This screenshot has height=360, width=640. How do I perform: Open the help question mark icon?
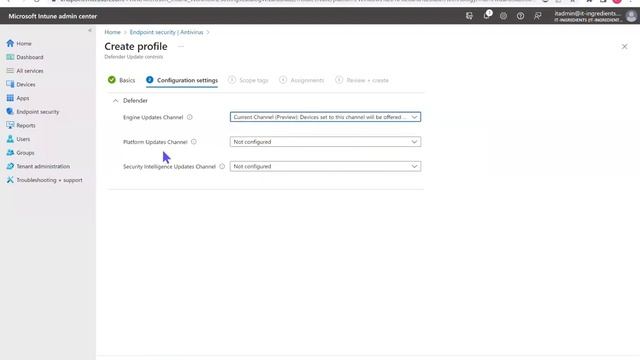pos(520,16)
